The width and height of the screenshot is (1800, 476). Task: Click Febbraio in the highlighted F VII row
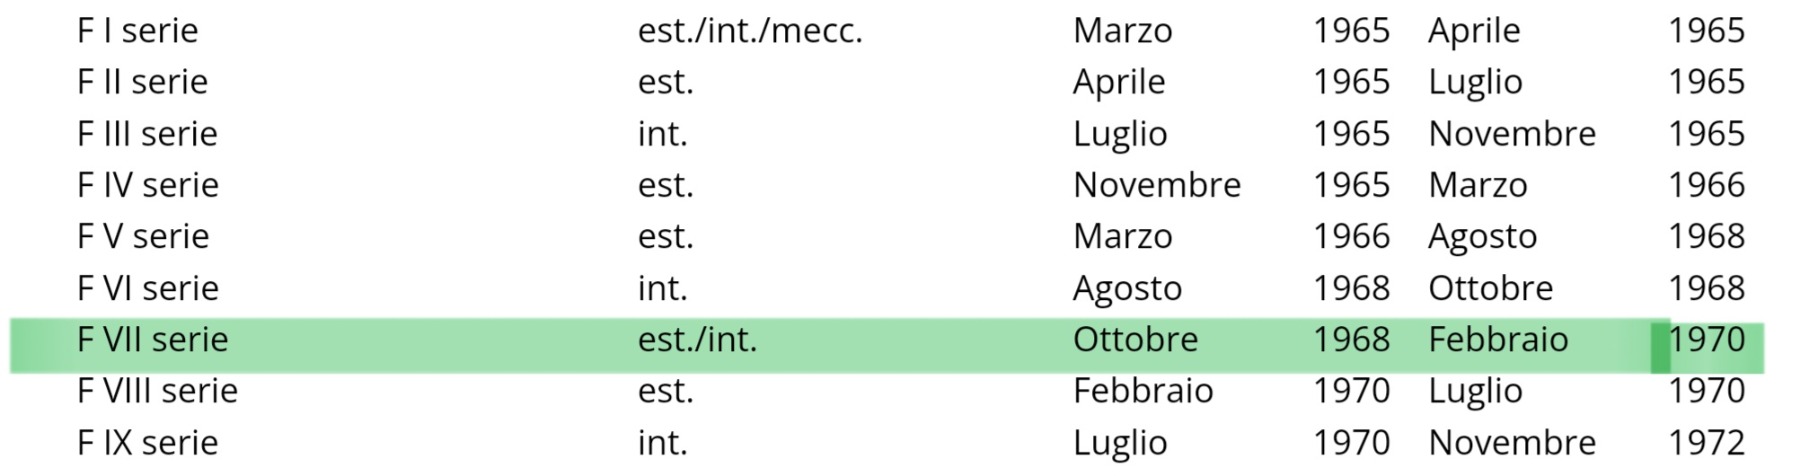pyautogui.click(x=1498, y=340)
